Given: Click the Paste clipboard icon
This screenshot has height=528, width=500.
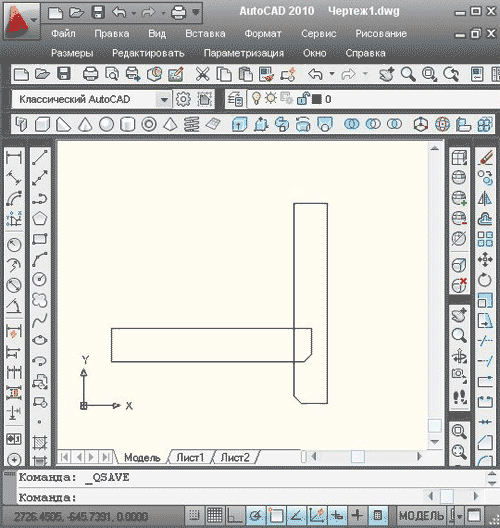Looking at the screenshot, I should tap(245, 74).
